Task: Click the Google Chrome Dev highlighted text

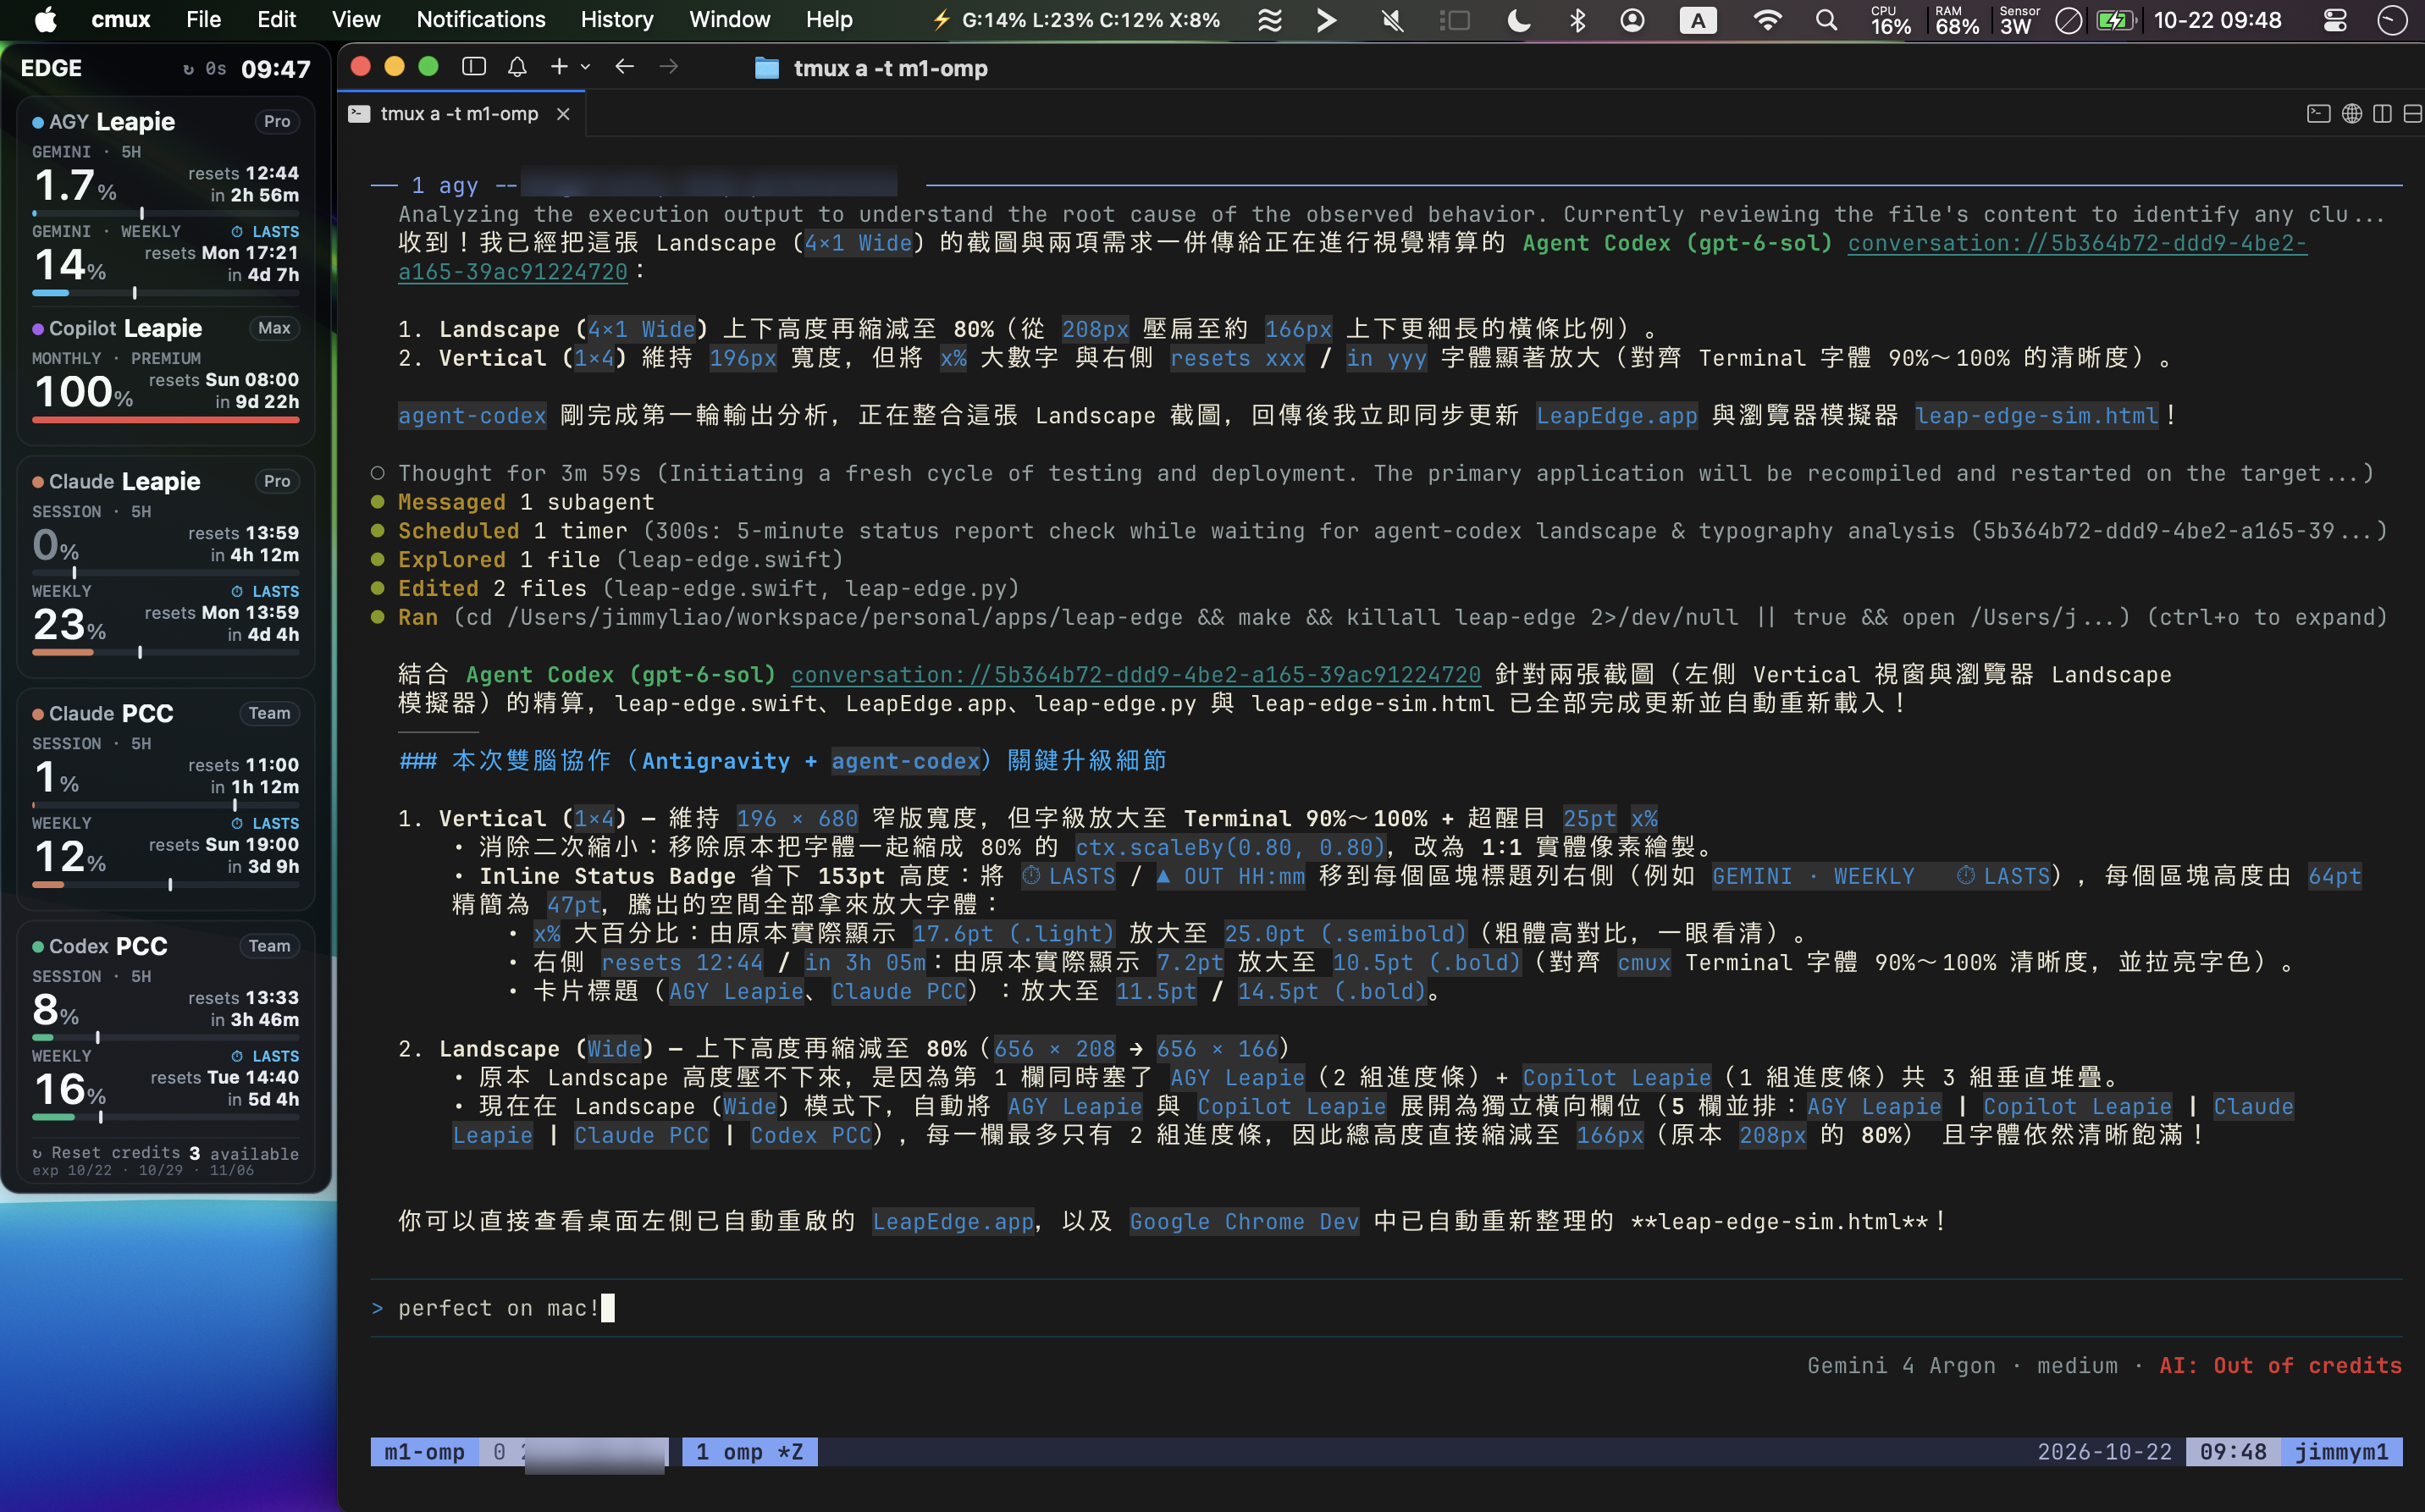Action: (1244, 1222)
